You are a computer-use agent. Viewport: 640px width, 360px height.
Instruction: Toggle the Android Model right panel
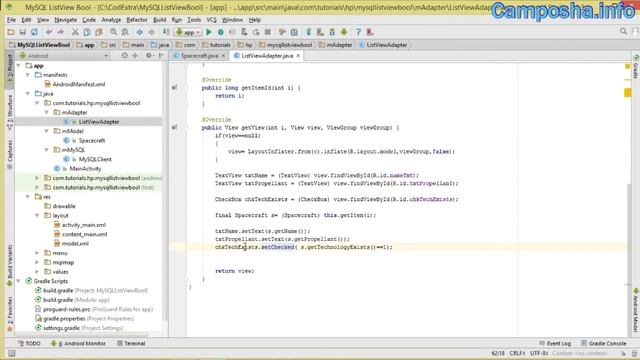pyautogui.click(x=636, y=310)
